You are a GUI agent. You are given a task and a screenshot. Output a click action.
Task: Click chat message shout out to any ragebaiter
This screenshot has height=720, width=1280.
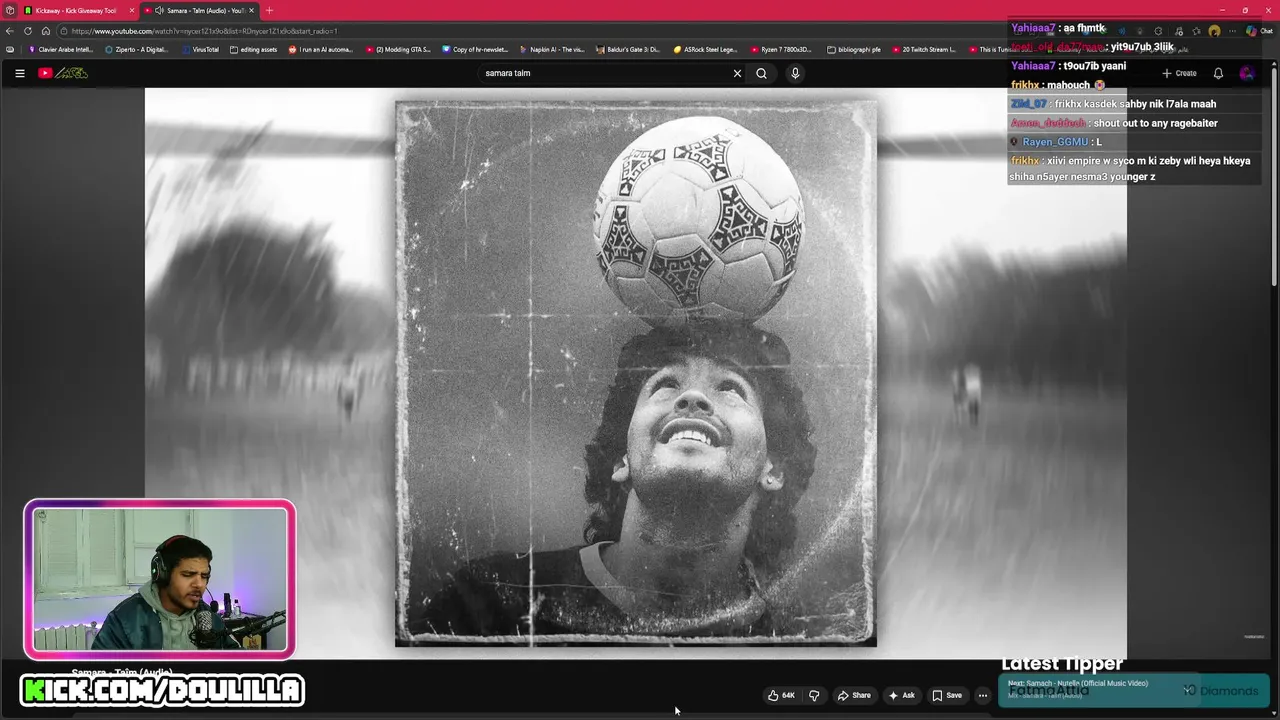(1155, 123)
